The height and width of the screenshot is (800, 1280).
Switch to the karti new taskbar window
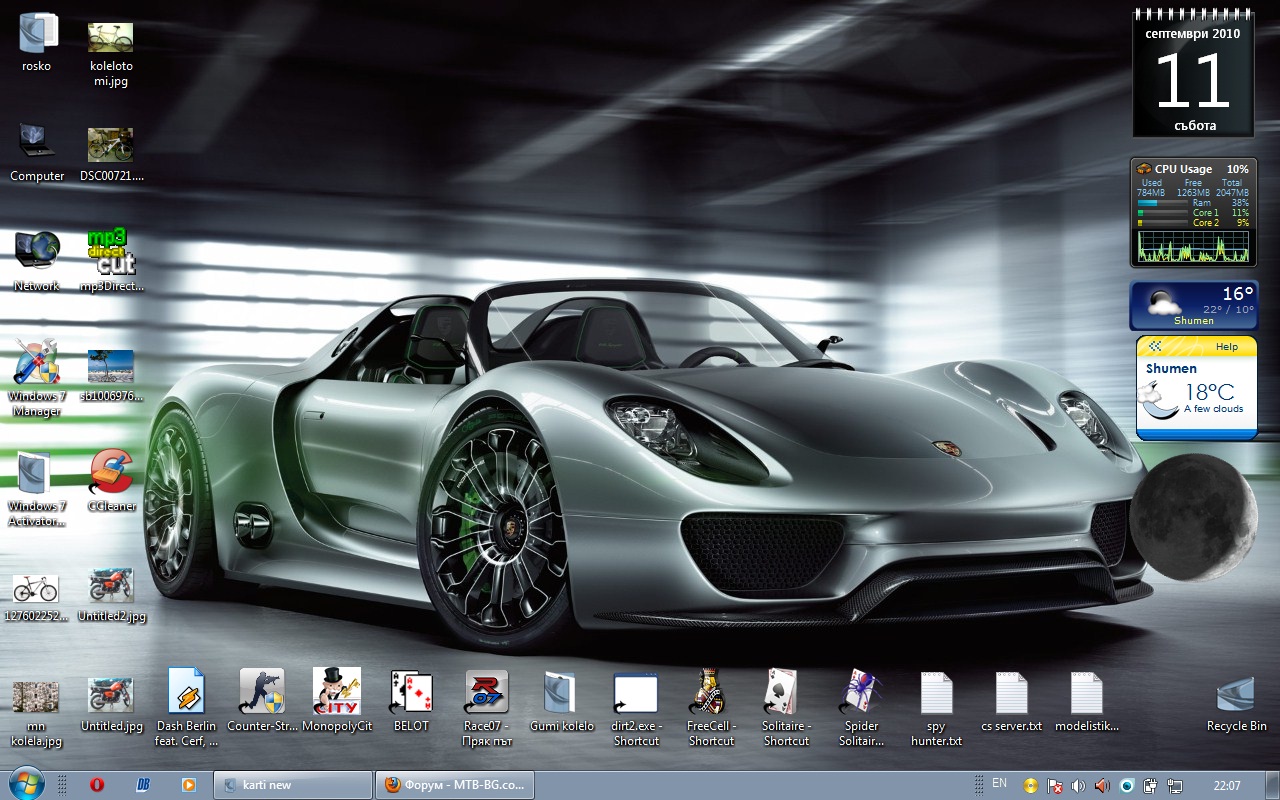tap(292, 785)
